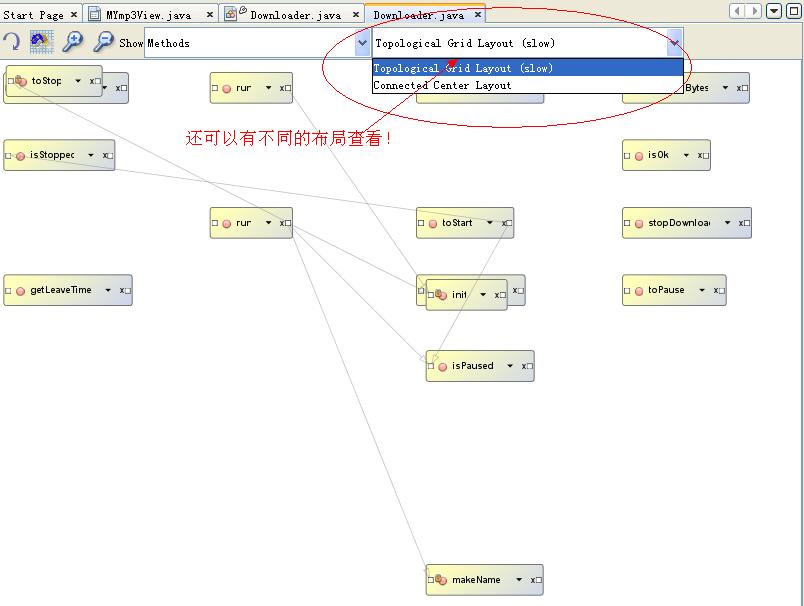Expand the dropdown arrow on toStart node
Viewport: 804px width, 606px height.
pos(490,223)
